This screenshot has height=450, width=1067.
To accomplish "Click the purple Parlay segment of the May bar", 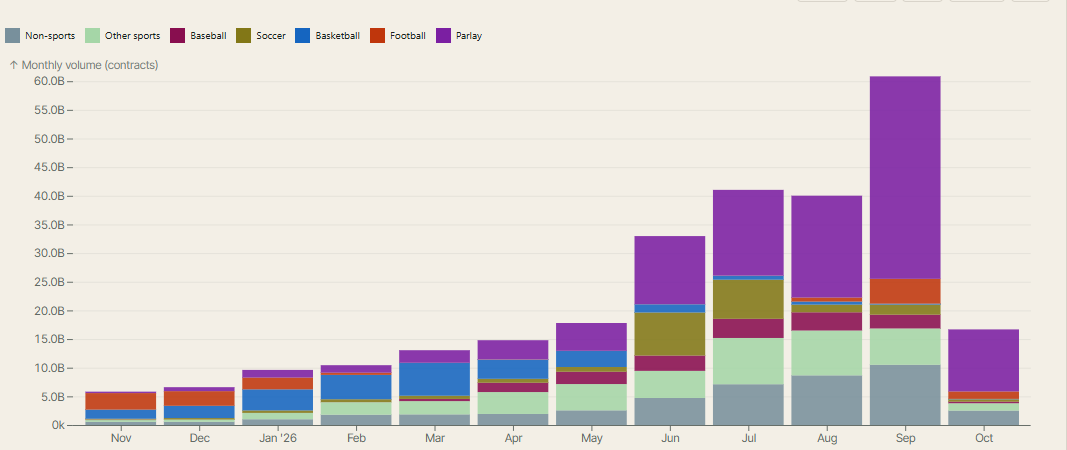I will point(591,337).
